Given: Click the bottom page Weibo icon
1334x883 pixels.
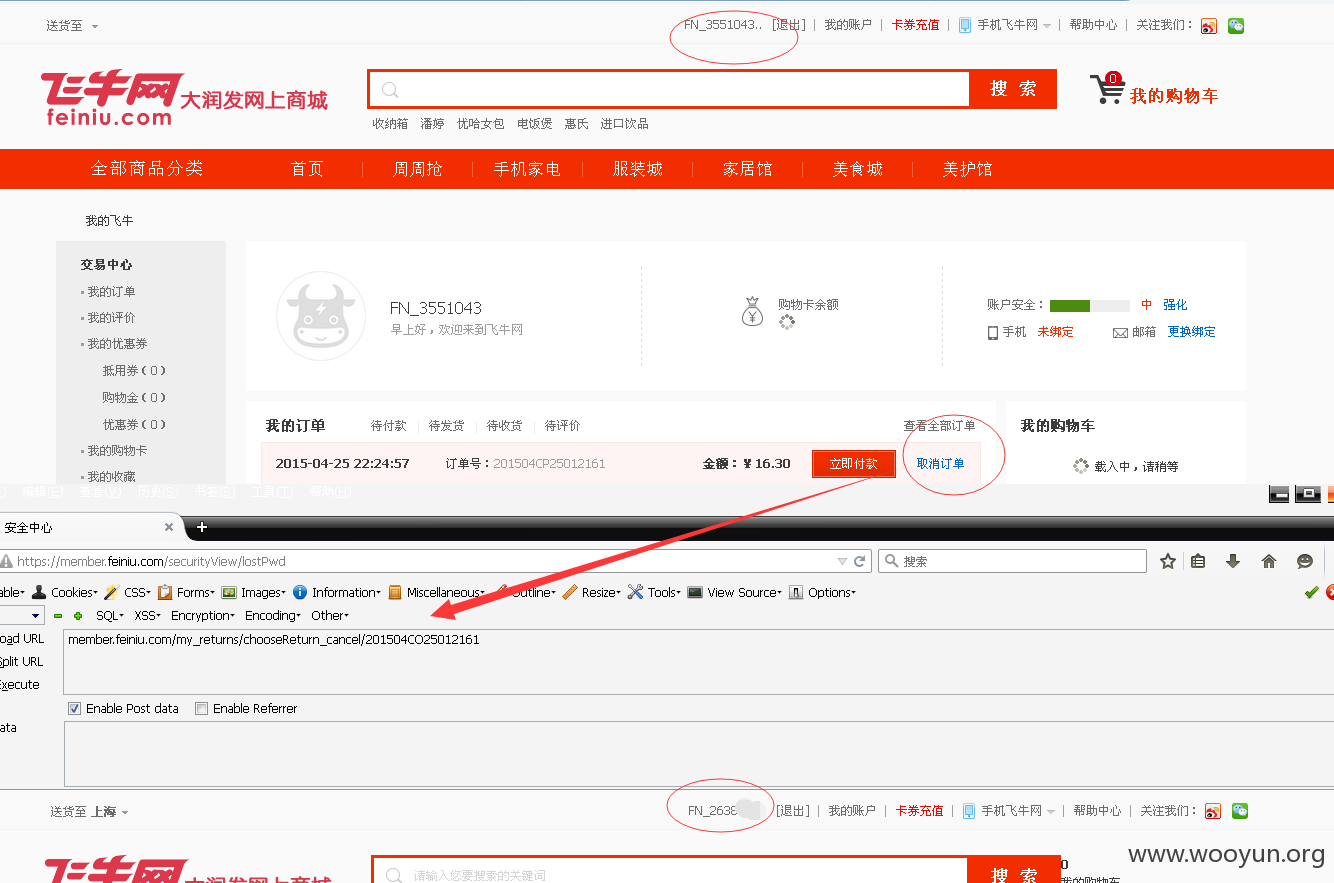Looking at the screenshot, I should pyautogui.click(x=1213, y=811).
